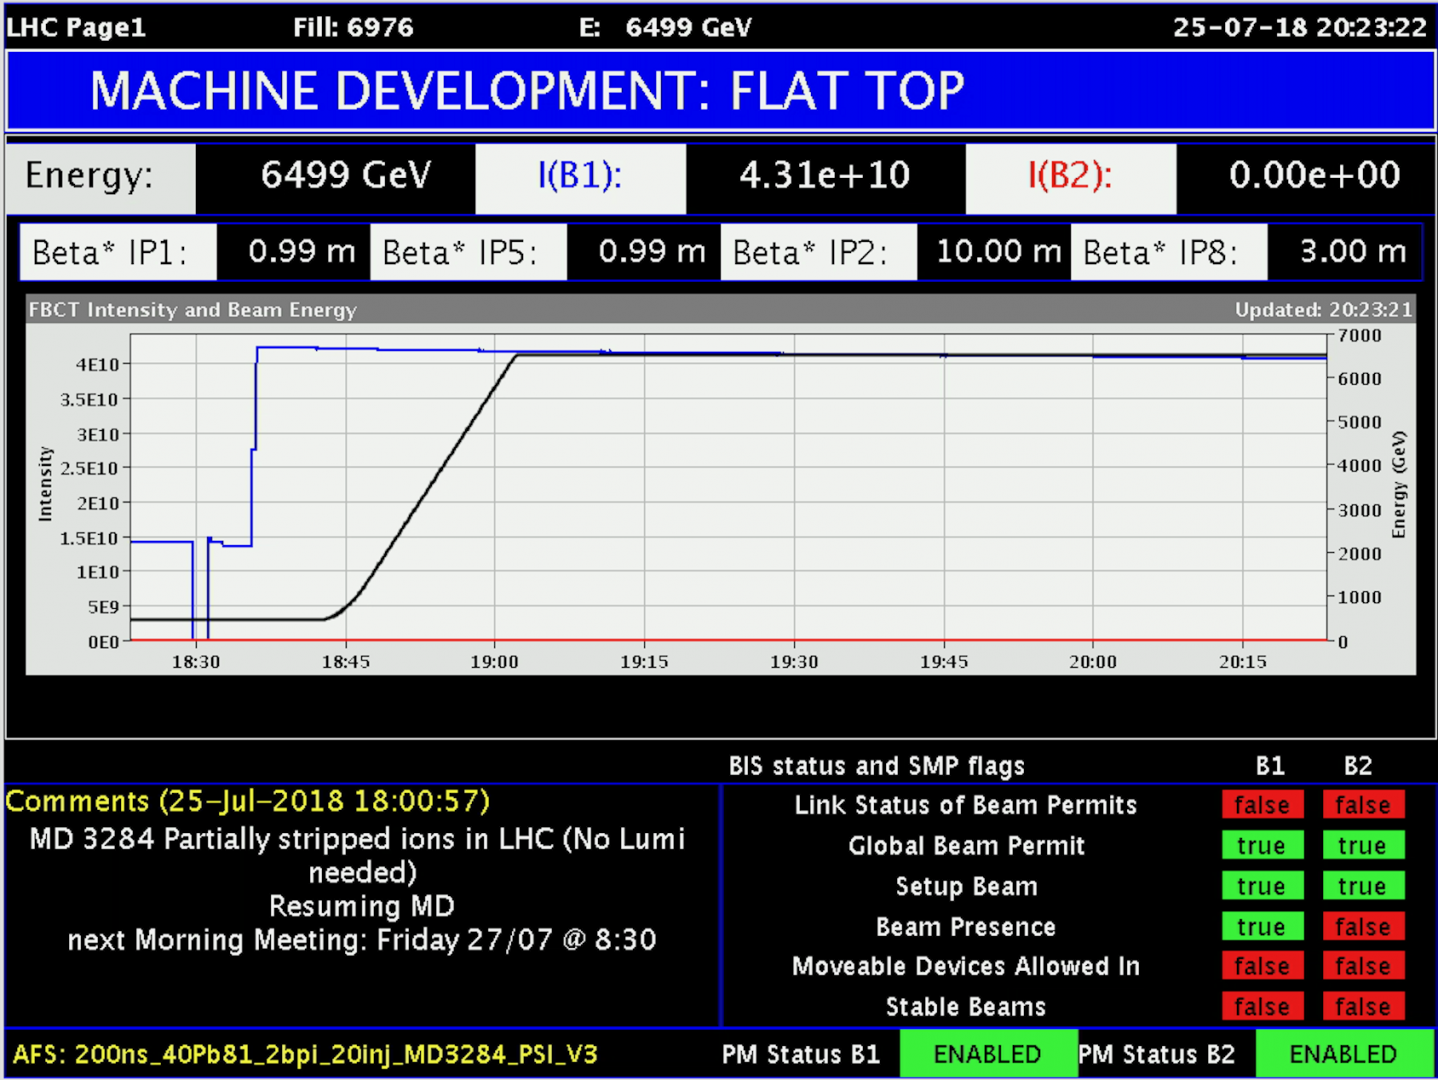Click B1 Moveable Devices false indicator

tap(1262, 966)
